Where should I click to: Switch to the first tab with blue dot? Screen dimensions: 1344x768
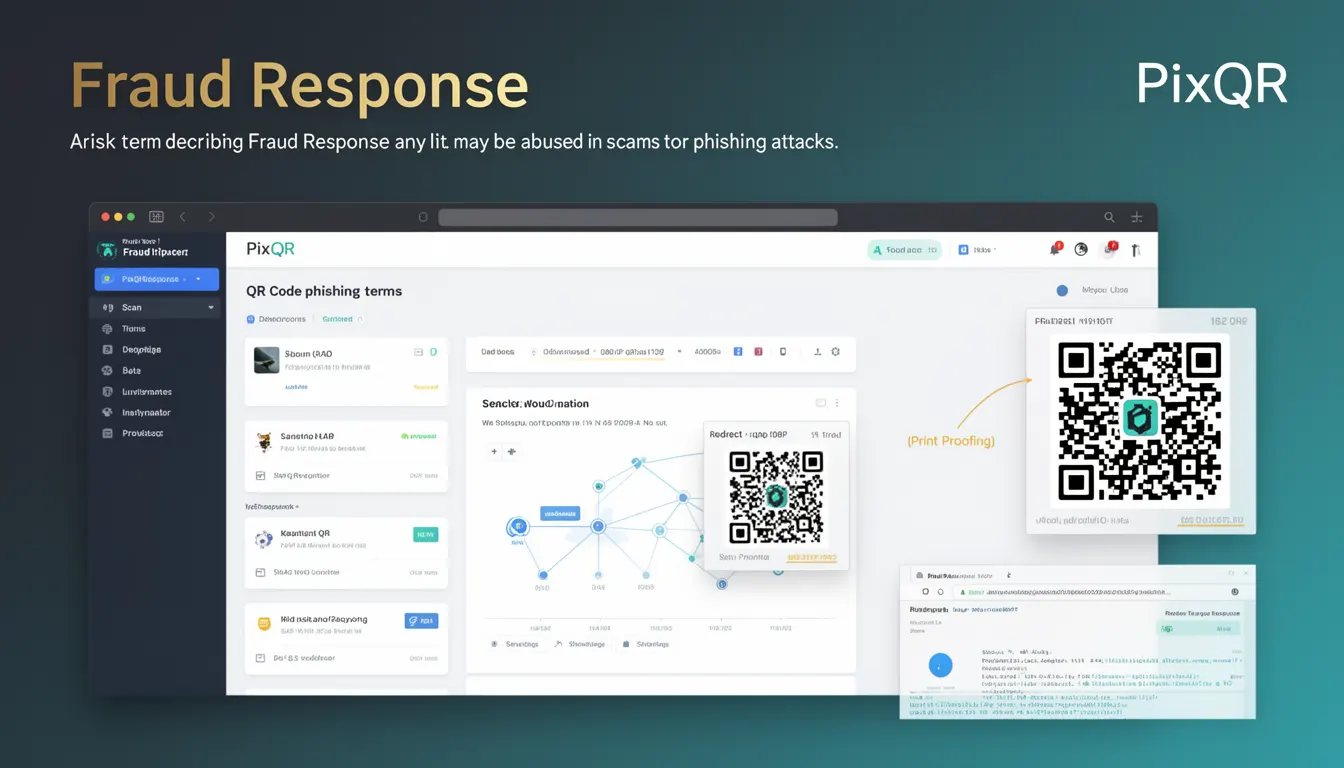coord(276,319)
